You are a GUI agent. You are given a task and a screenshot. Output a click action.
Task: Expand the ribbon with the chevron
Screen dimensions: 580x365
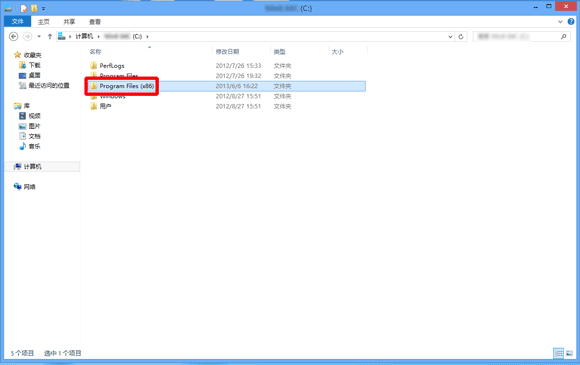click(x=560, y=22)
